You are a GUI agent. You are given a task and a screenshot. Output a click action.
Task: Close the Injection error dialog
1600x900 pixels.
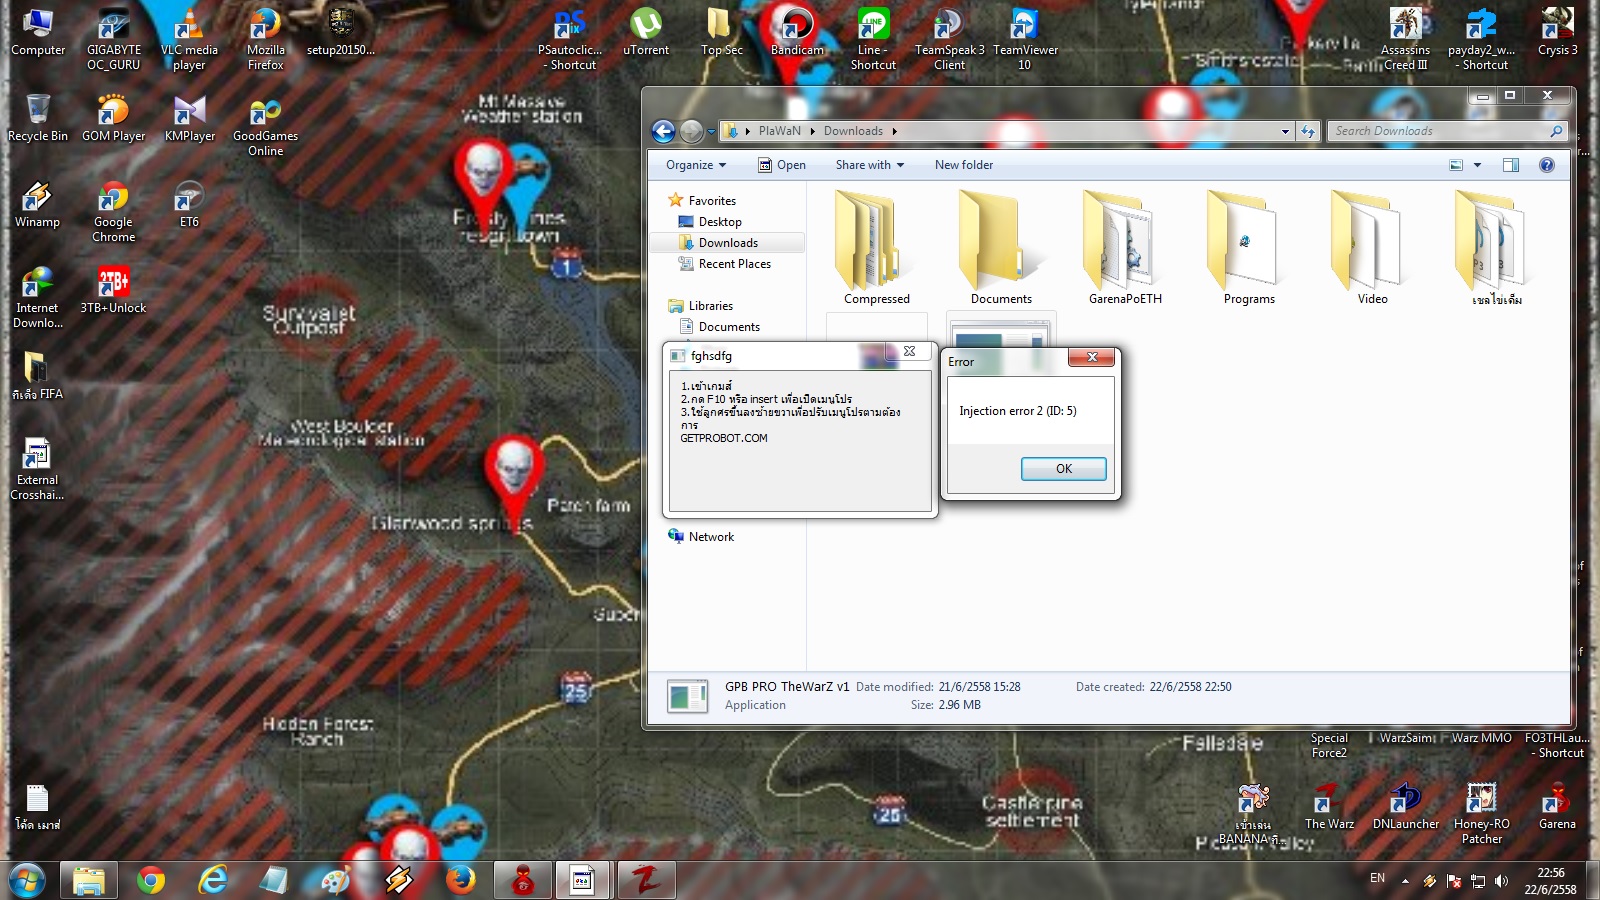point(1092,357)
